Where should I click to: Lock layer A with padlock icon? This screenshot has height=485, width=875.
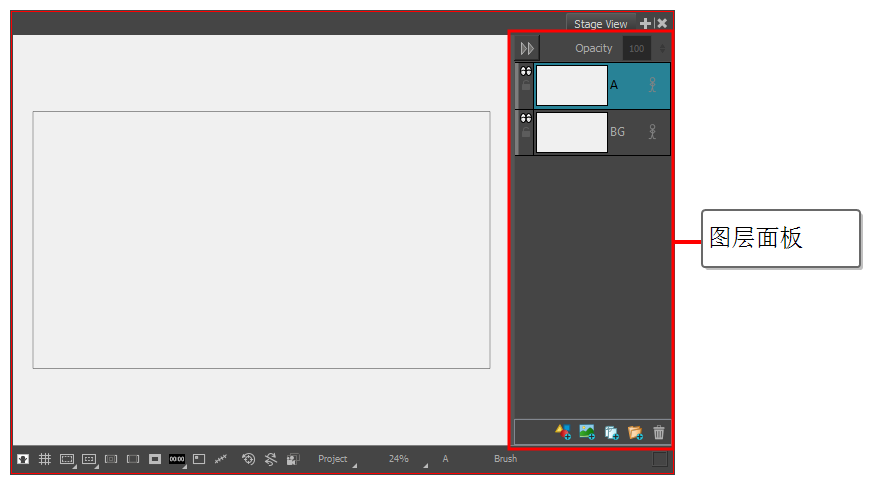526,87
